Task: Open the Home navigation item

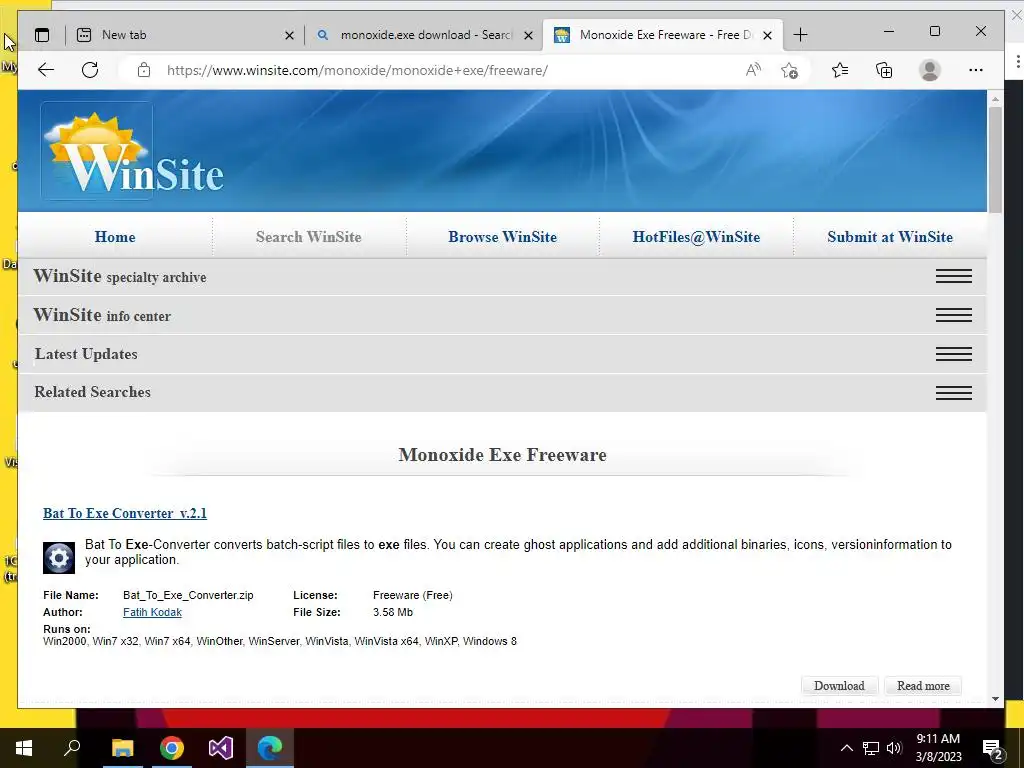Action: click(115, 236)
